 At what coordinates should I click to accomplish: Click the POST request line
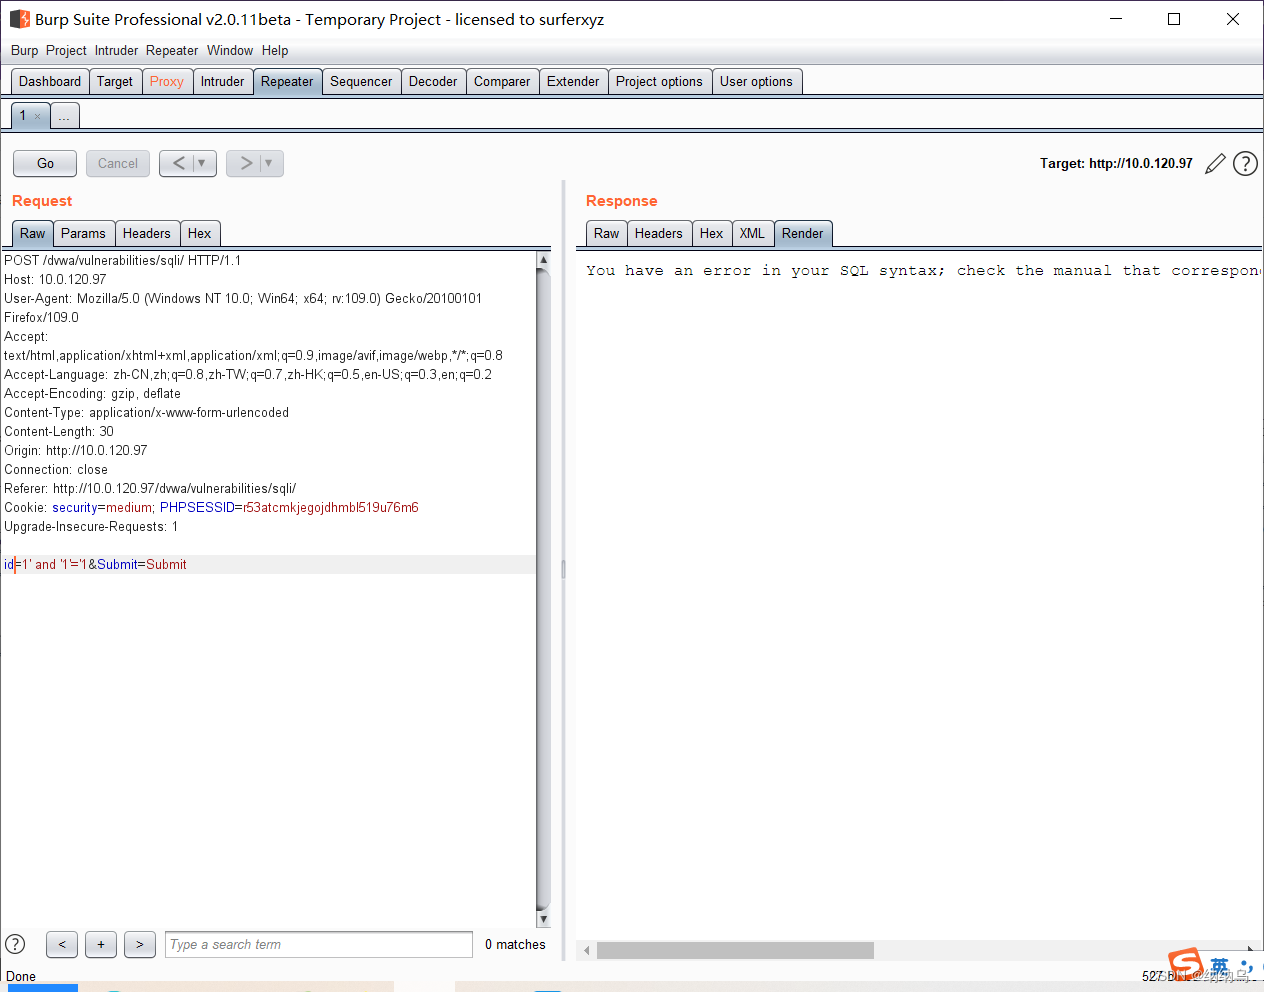click(x=122, y=260)
